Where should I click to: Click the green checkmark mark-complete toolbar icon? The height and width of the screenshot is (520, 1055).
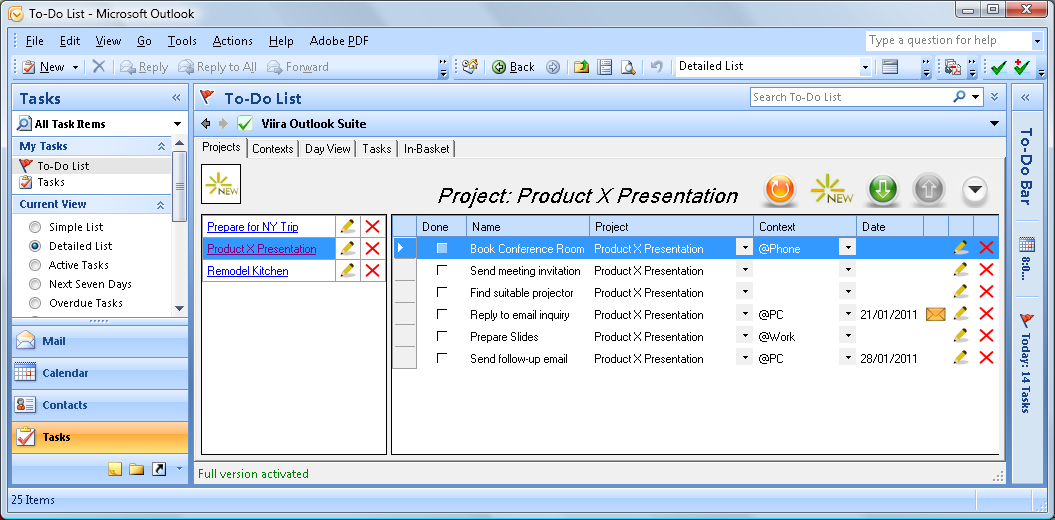(x=999, y=67)
